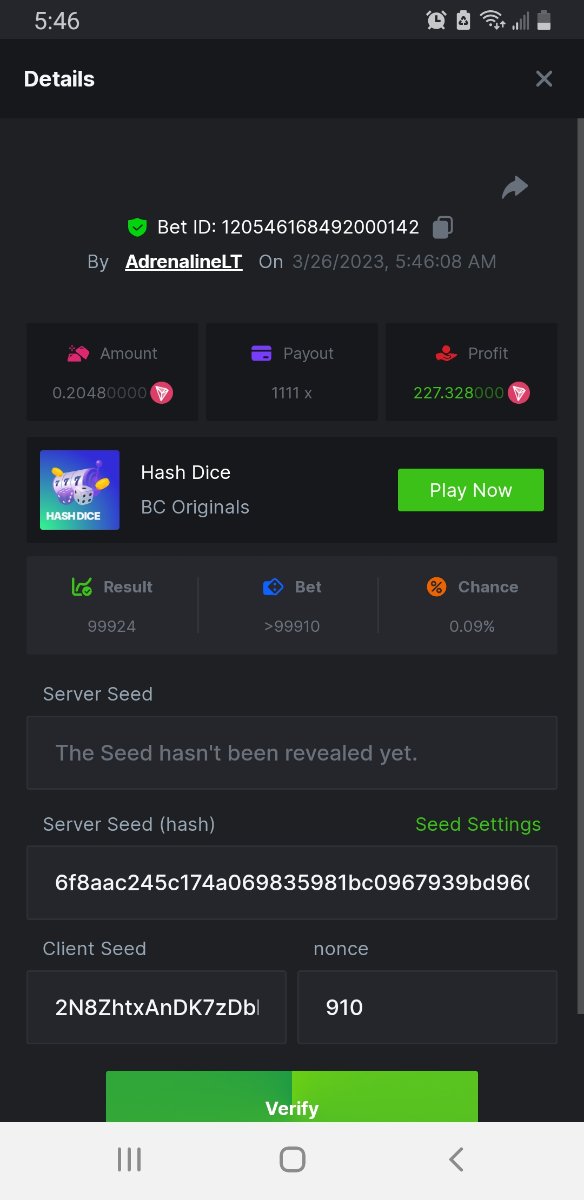This screenshot has width=584, height=1200.
Task: Tap the green Result chart icon
Action: tap(82, 587)
